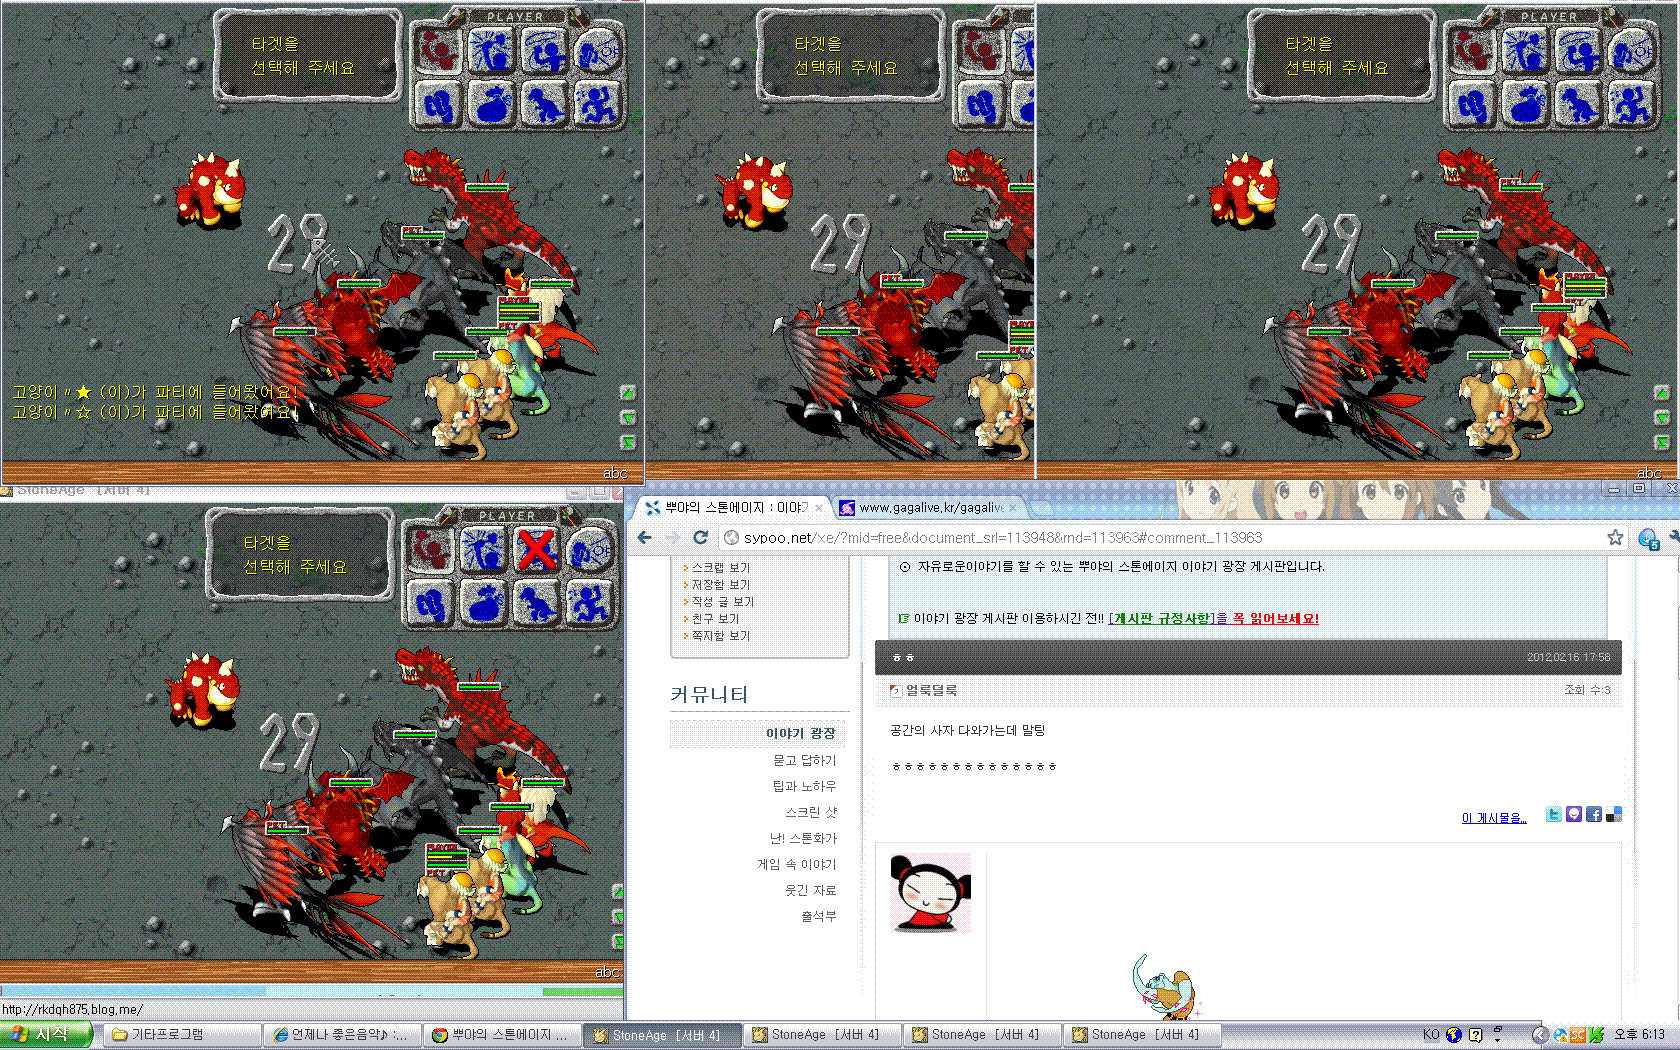The width and height of the screenshot is (1680, 1050).
Task: Choose the running Escape command in top-right game window
Action: 1632,103
